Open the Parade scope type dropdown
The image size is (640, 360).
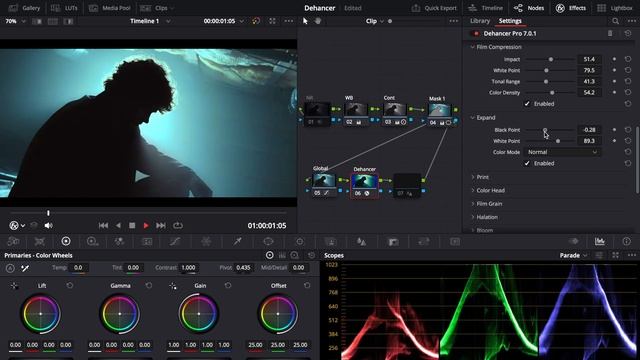coord(573,255)
